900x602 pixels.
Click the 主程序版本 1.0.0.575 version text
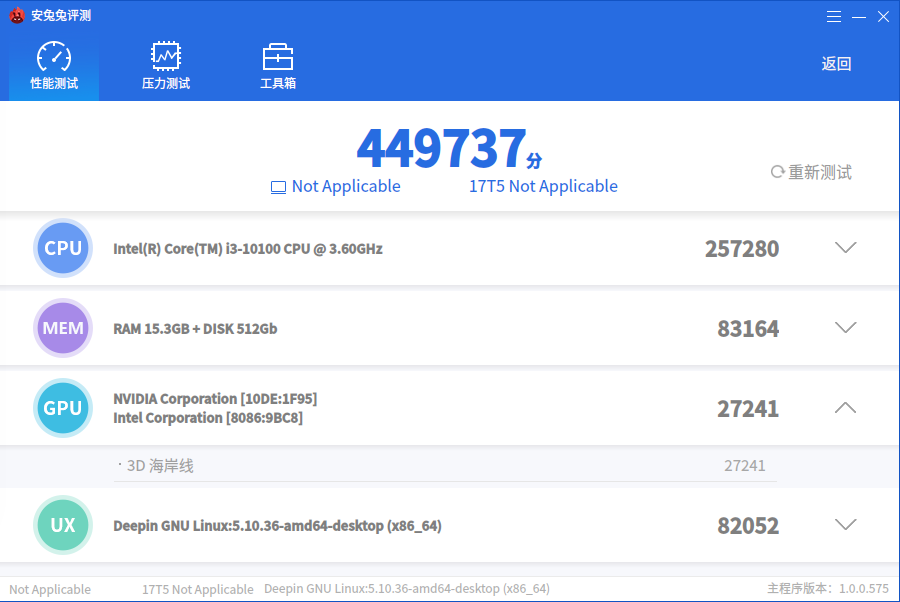point(828,589)
